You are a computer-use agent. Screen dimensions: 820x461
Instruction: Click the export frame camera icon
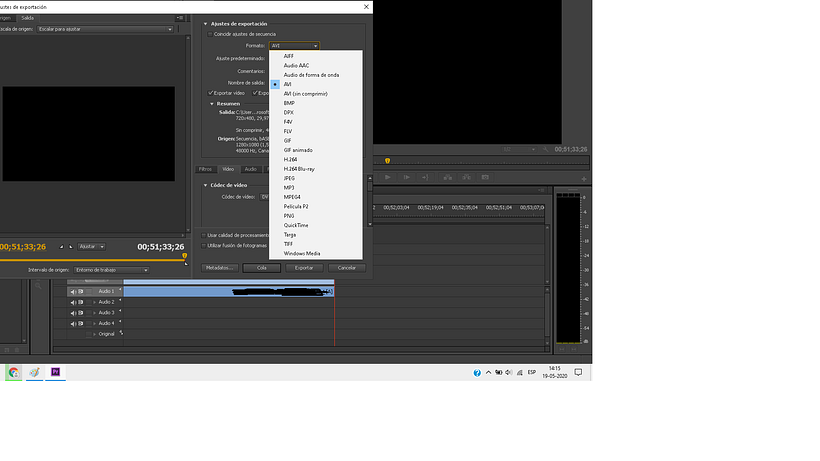click(485, 177)
